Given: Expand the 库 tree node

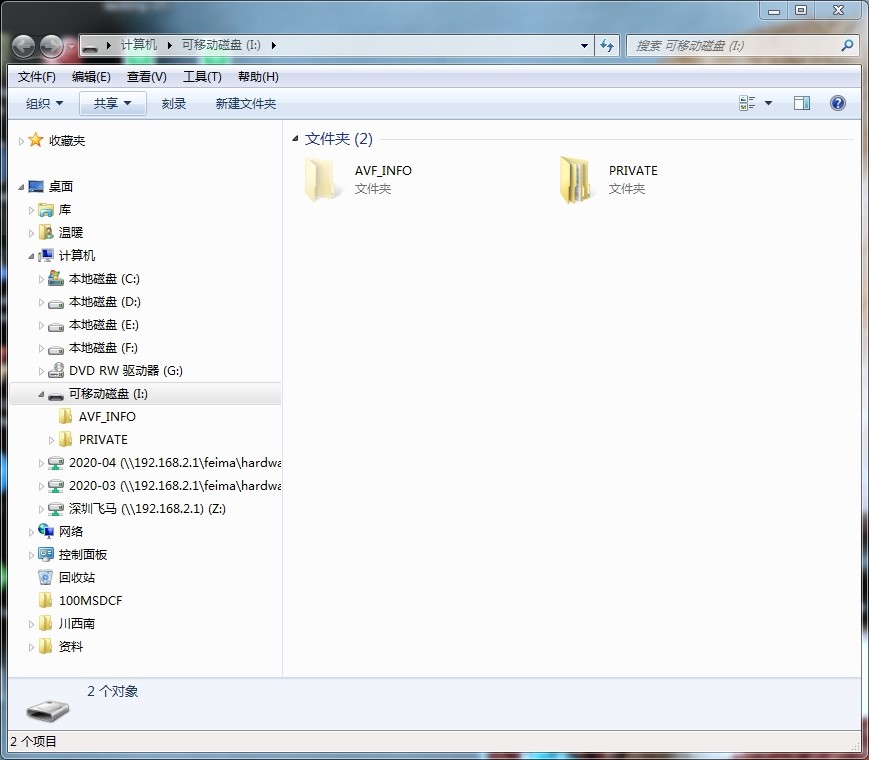Looking at the screenshot, I should click(x=31, y=210).
